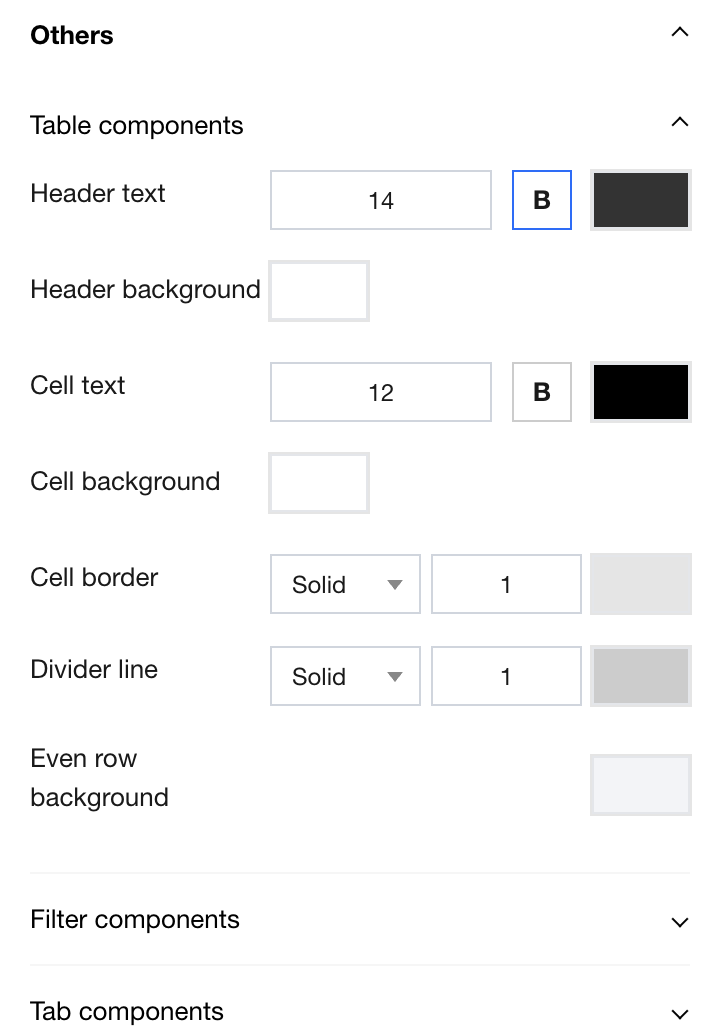
Task: Click the Filter components heading
Action: (135, 919)
